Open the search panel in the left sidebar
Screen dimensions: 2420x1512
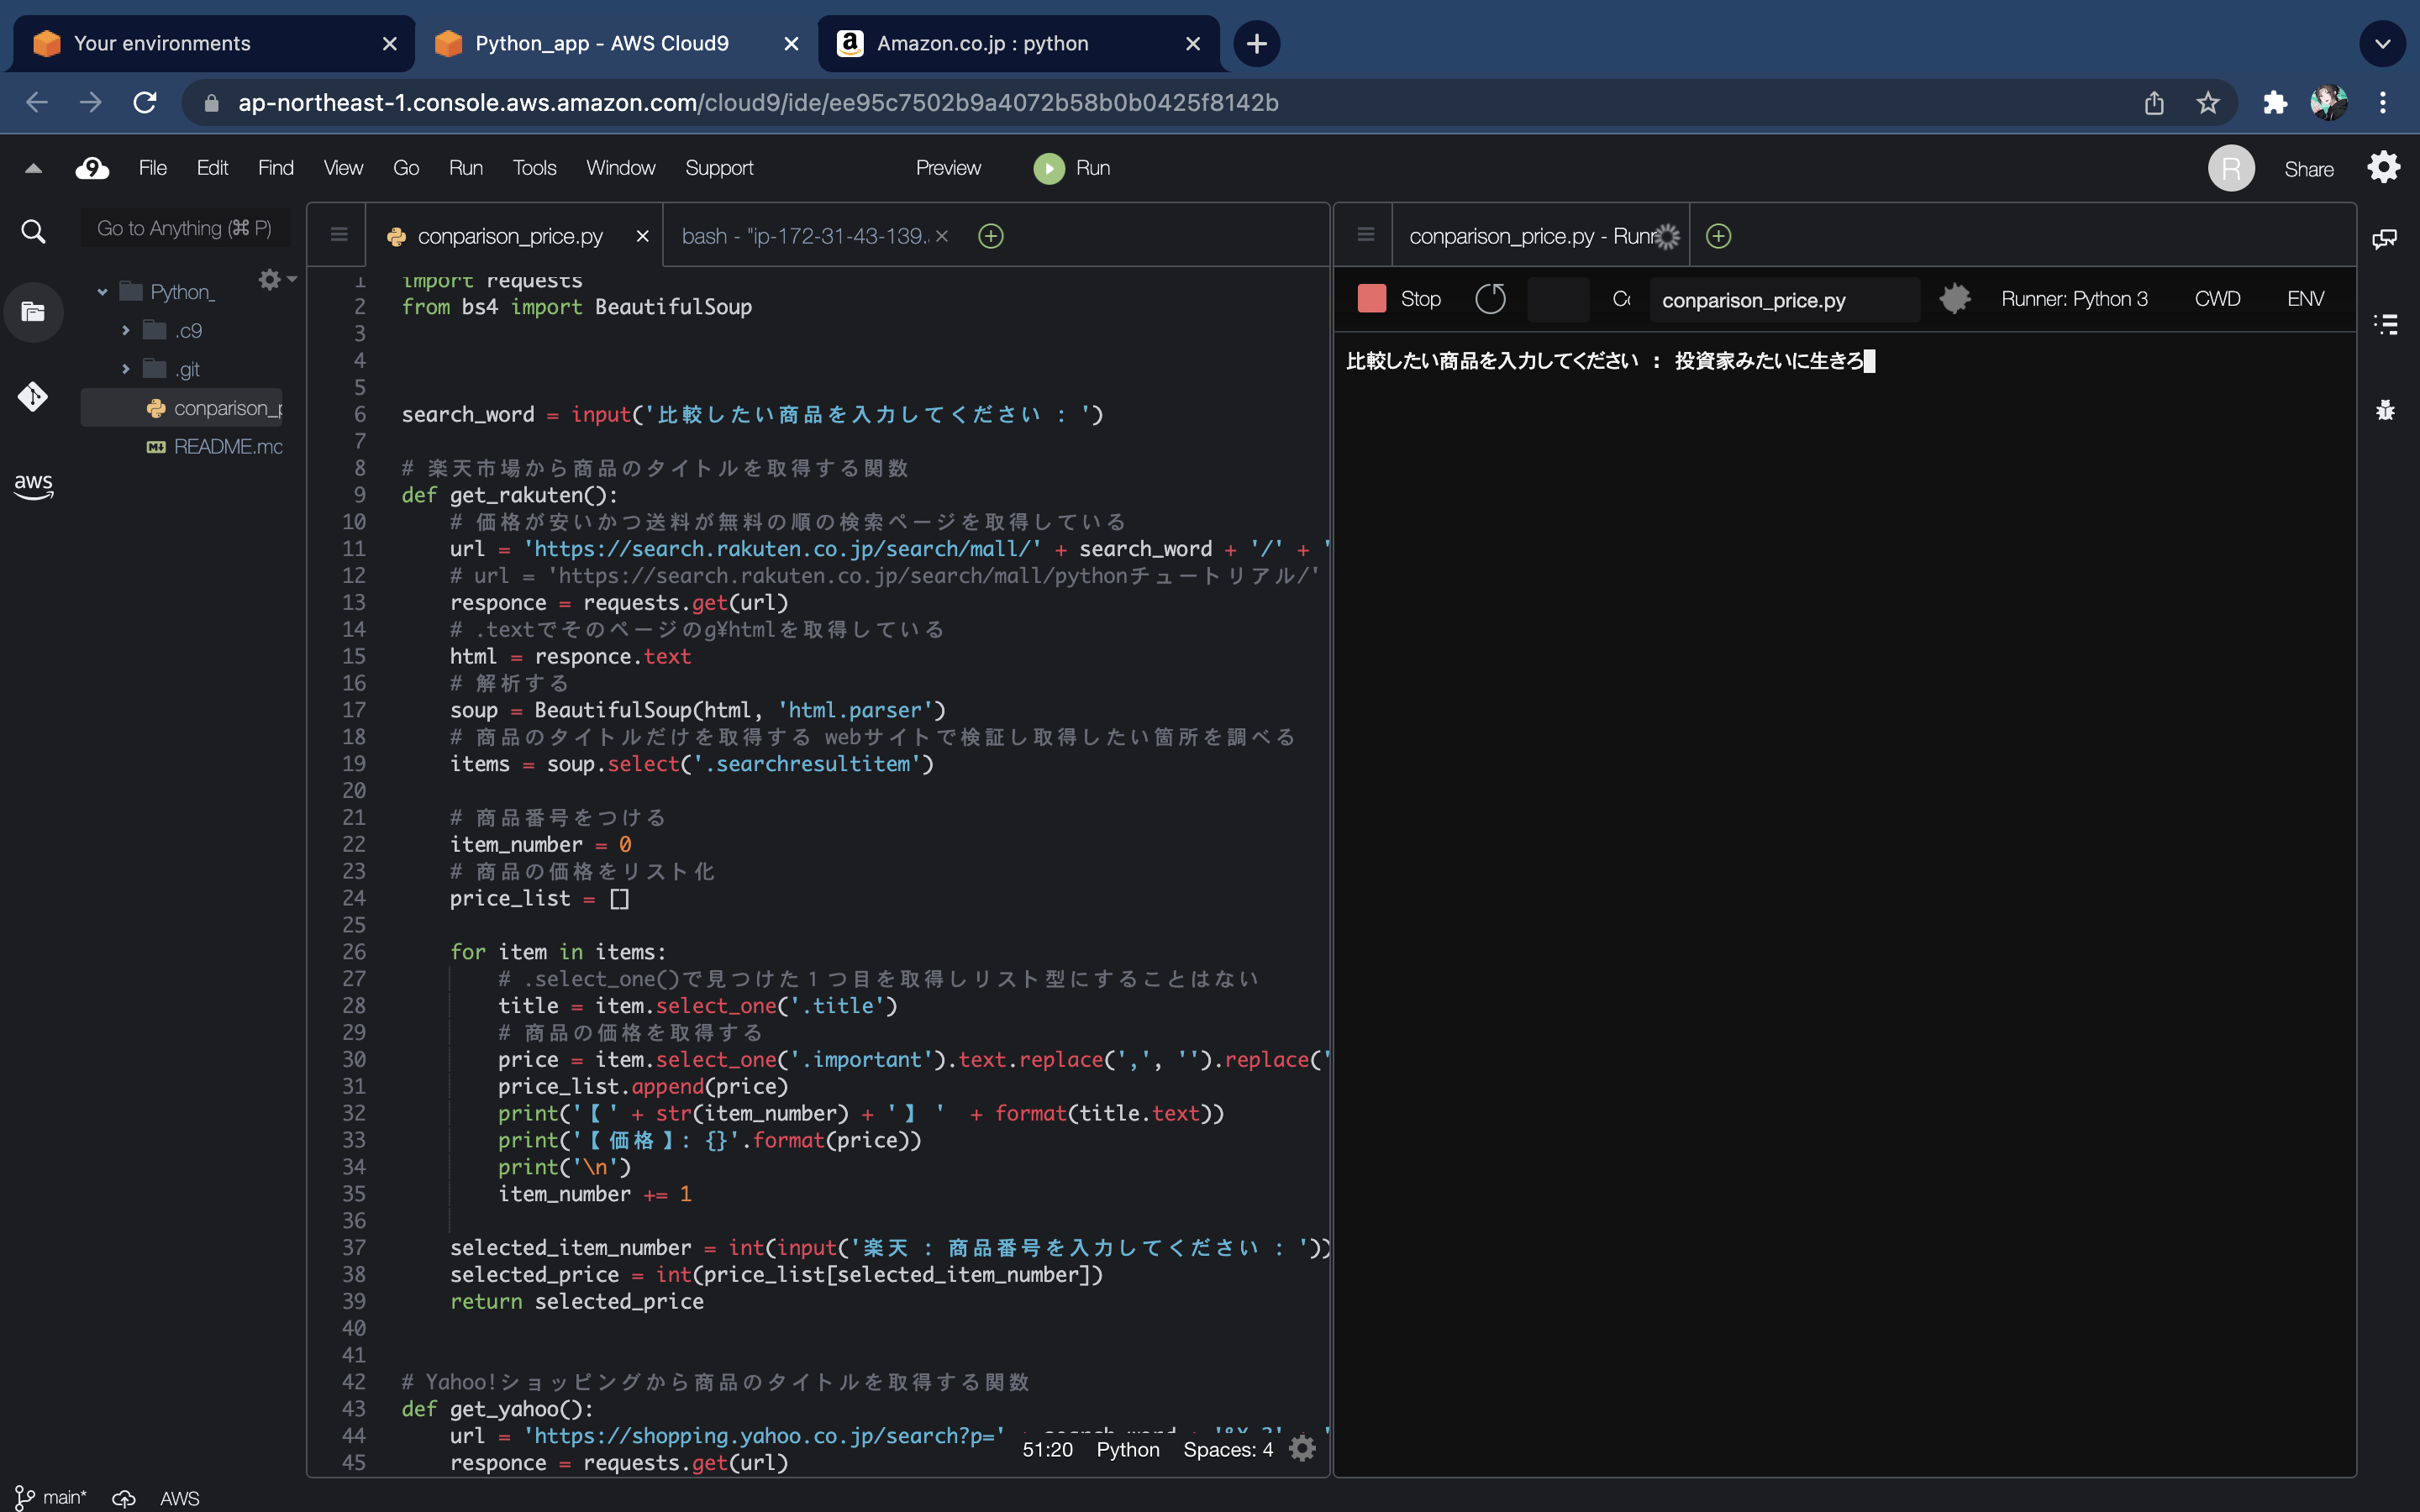pyautogui.click(x=33, y=231)
